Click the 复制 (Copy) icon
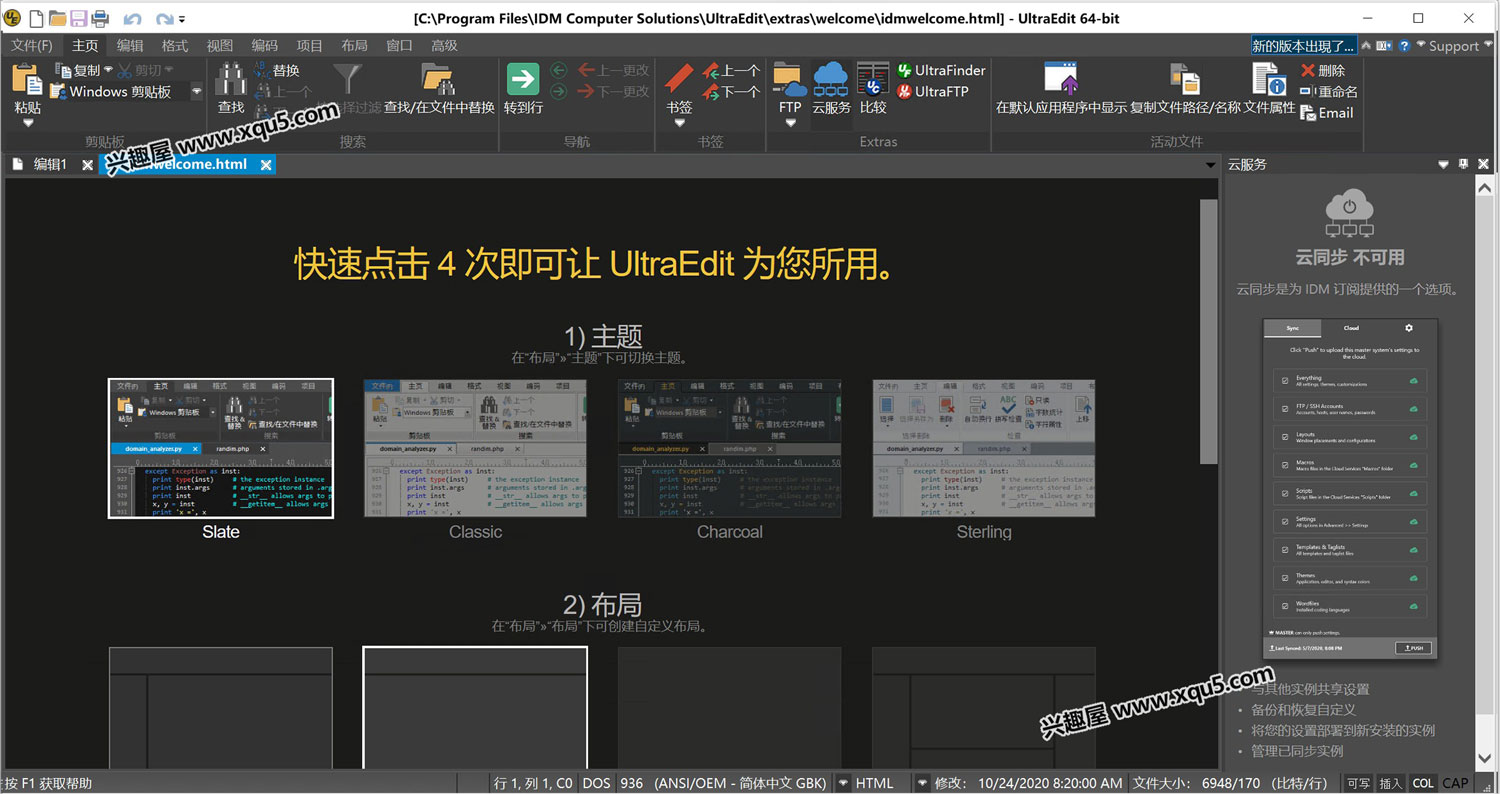This screenshot has height=794, width=1500. (x=64, y=70)
